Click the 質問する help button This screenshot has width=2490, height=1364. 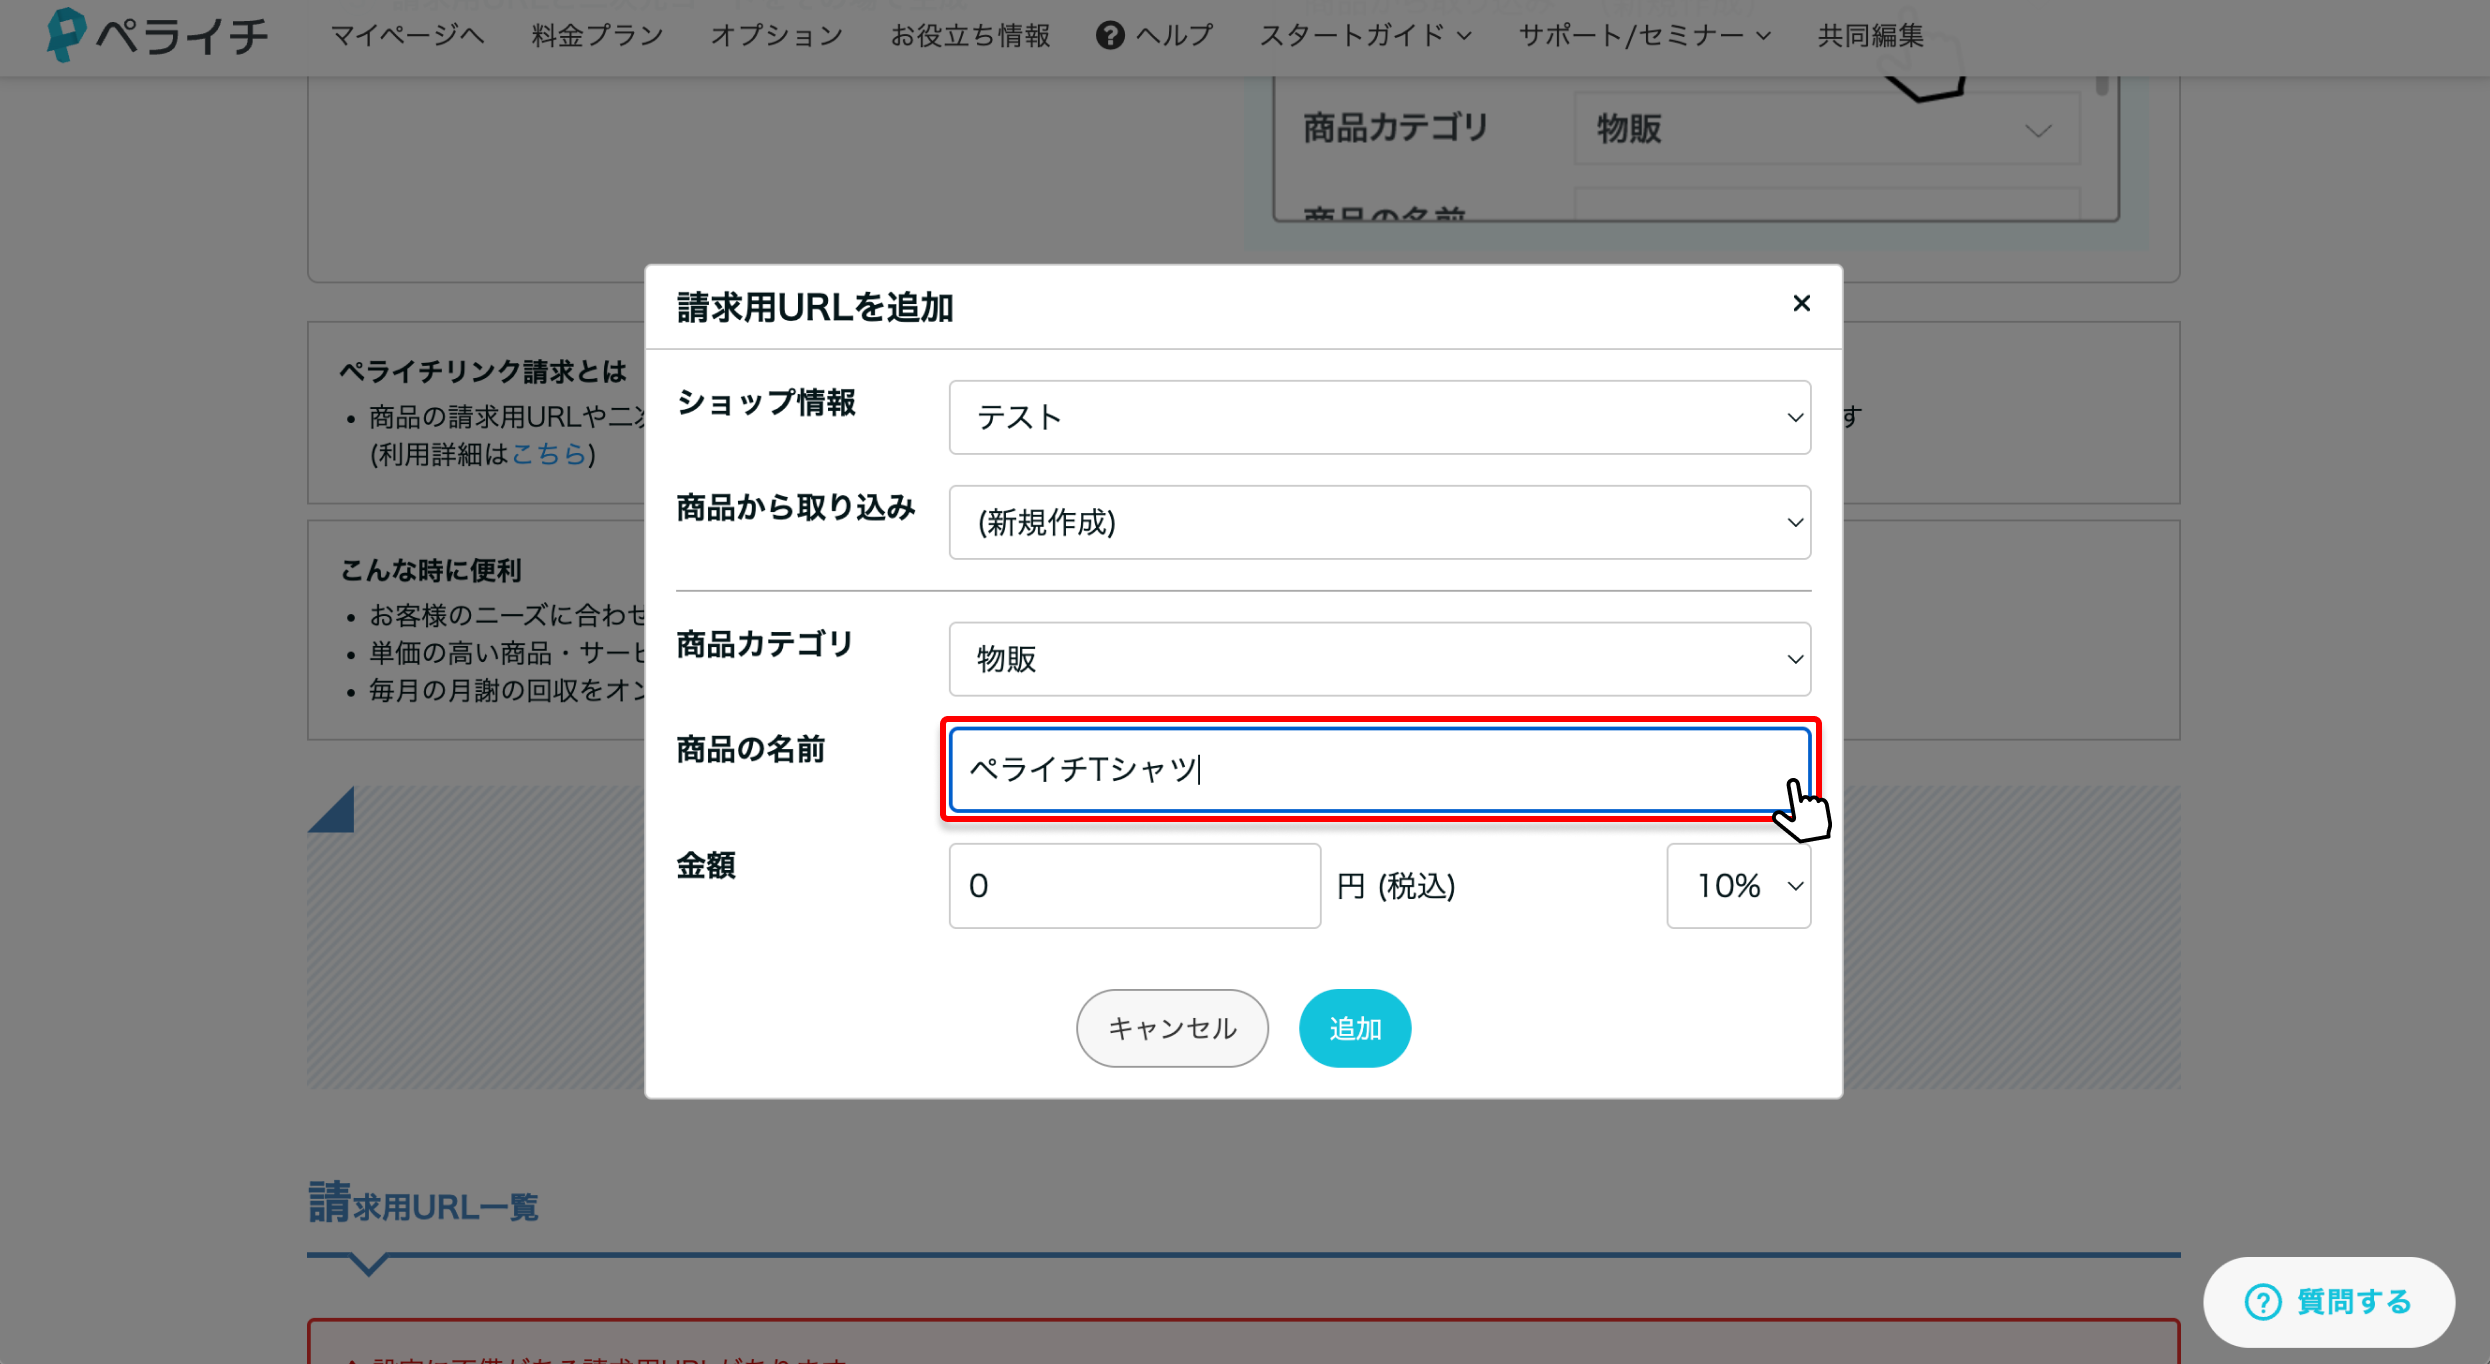coord(2328,1301)
